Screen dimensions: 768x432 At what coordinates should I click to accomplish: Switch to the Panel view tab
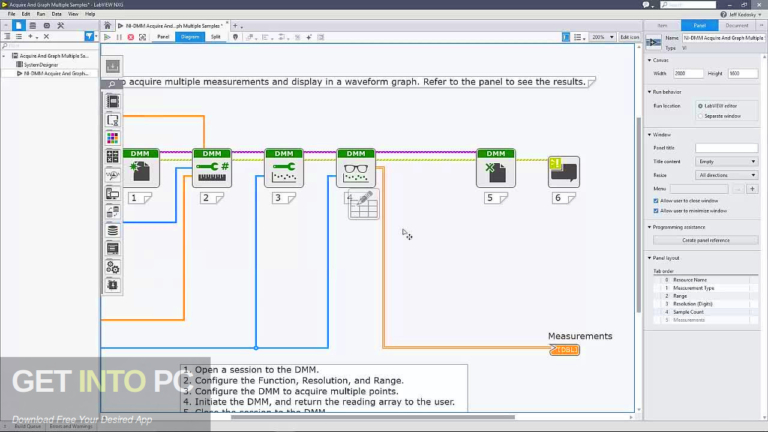(163, 37)
